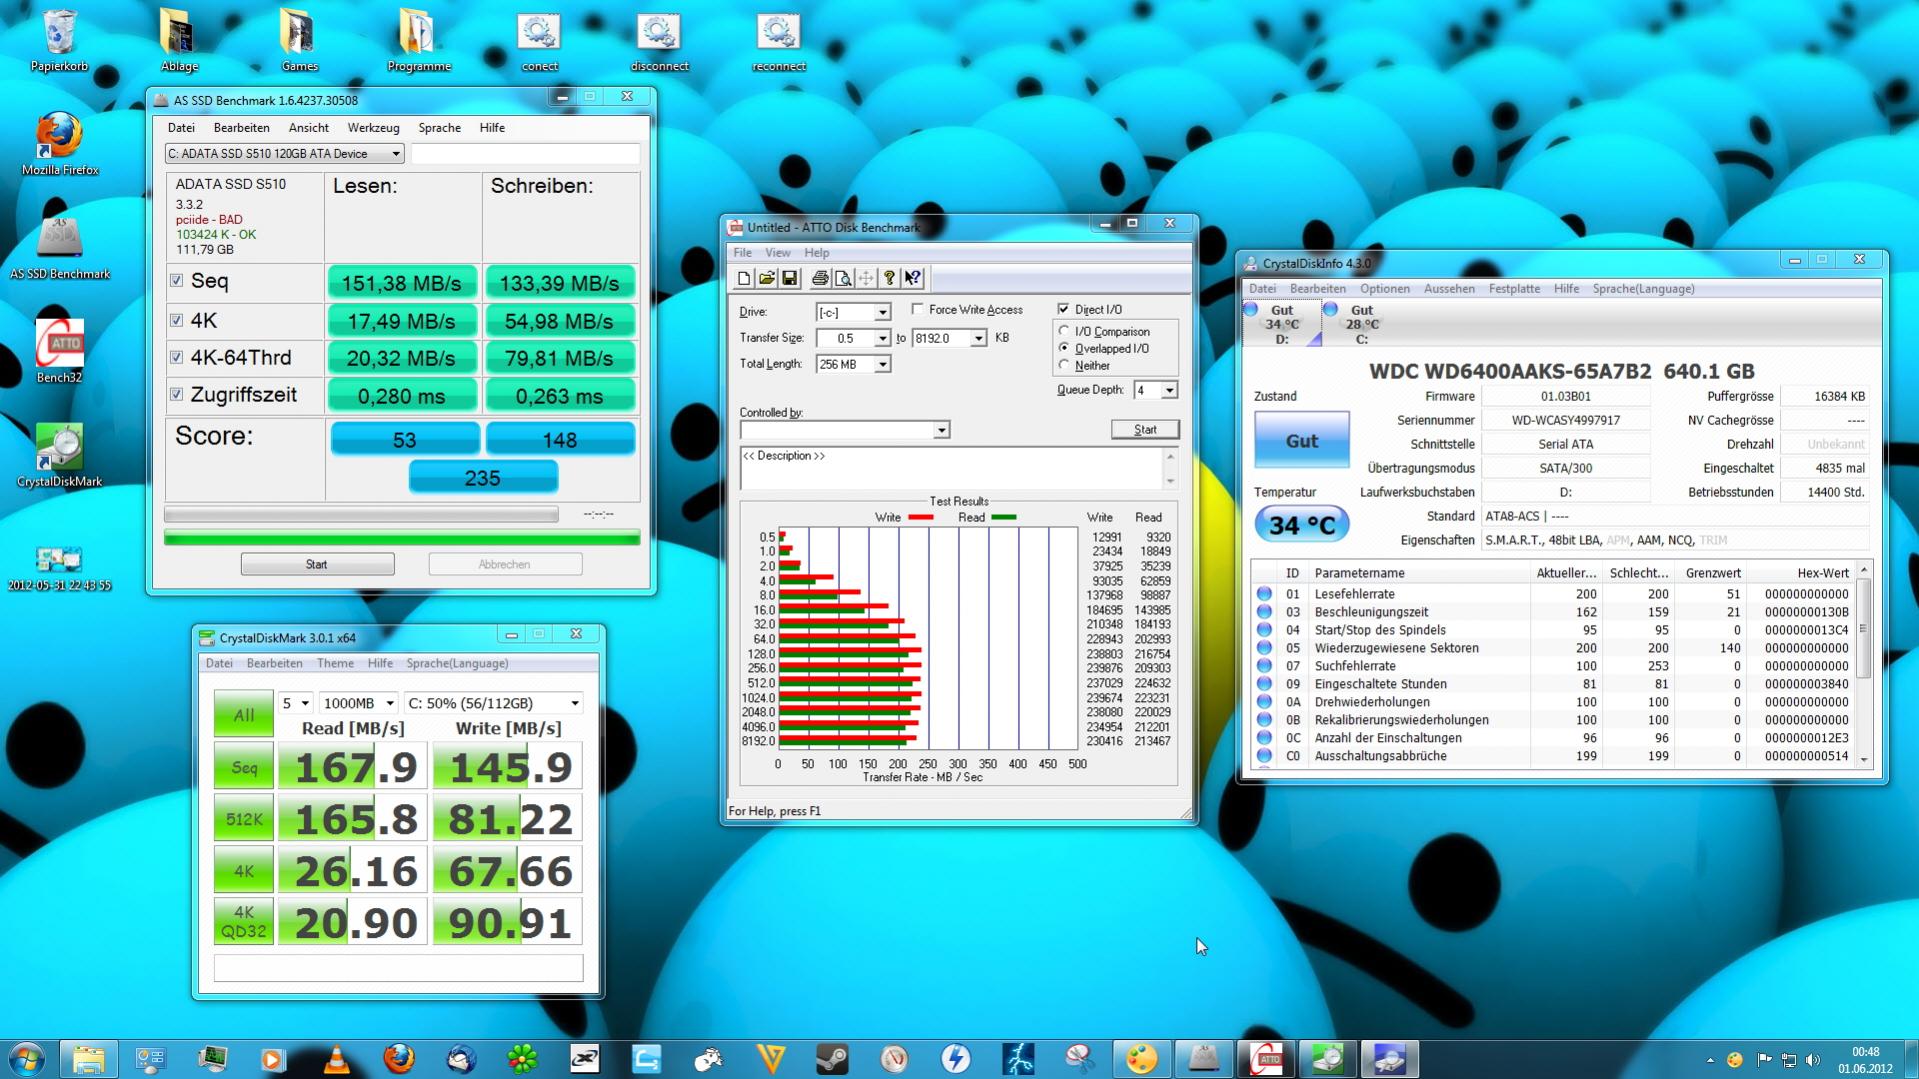The width and height of the screenshot is (1919, 1079).
Task: Select the 2012-05-31 screenshot file on desktop
Action: (x=59, y=568)
